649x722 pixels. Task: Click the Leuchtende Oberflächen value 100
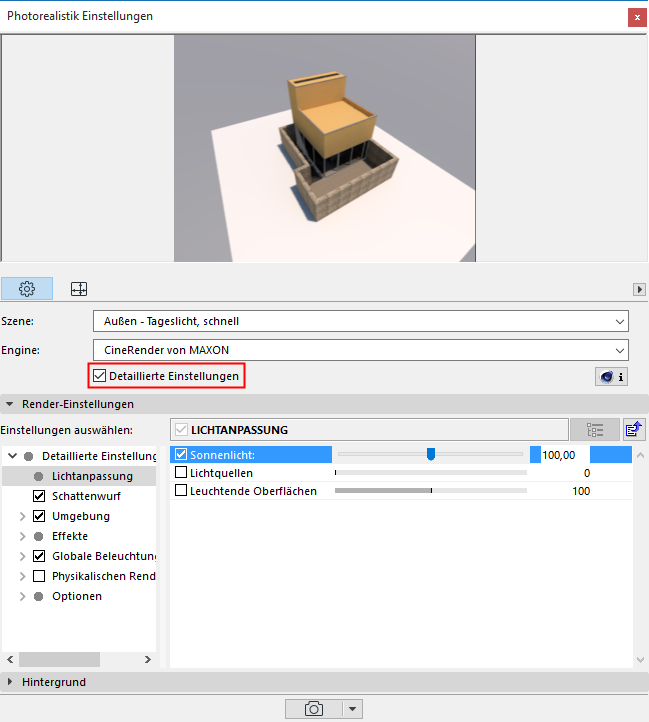[x=581, y=491]
